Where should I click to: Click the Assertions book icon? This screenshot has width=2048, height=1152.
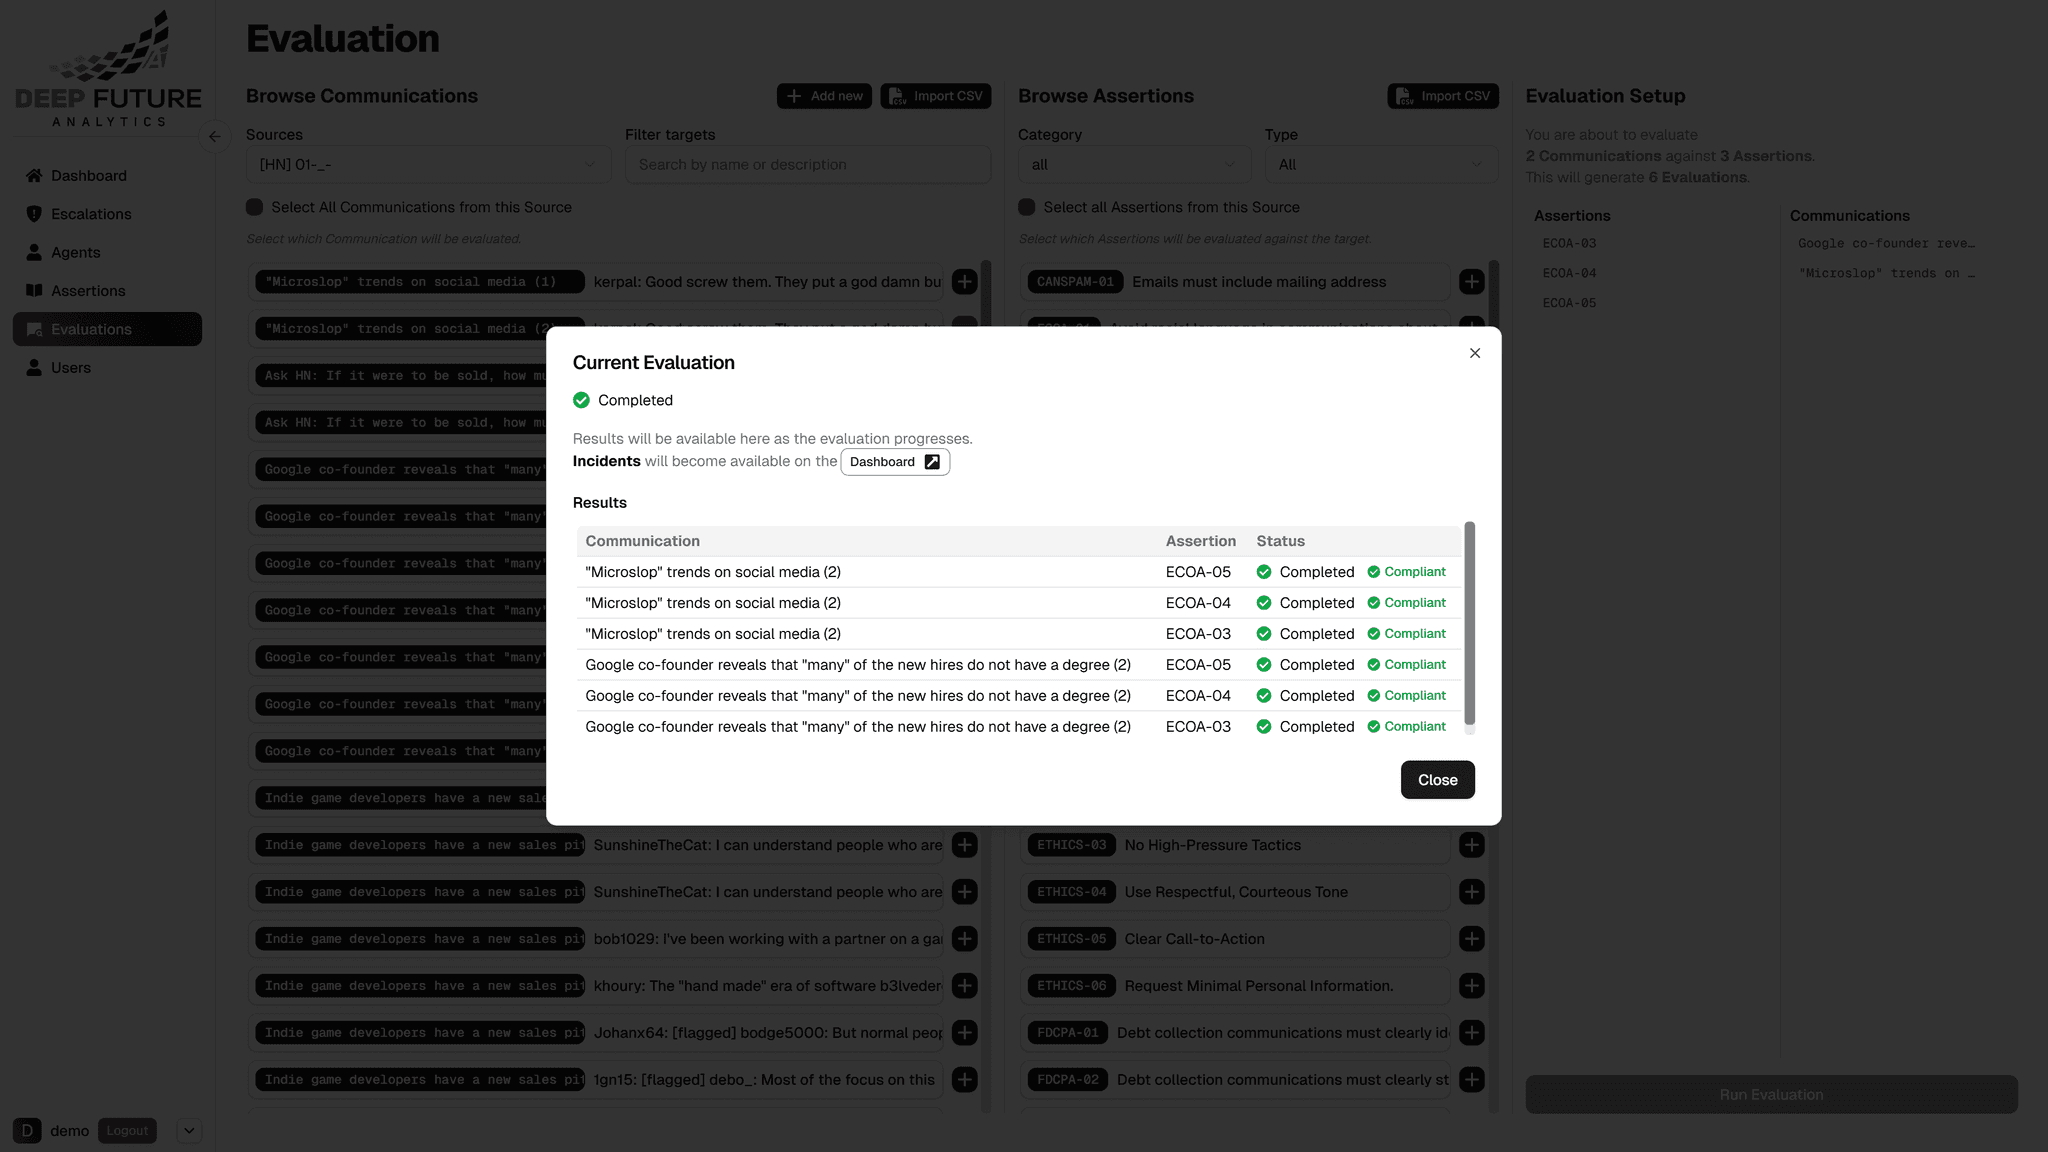34,291
